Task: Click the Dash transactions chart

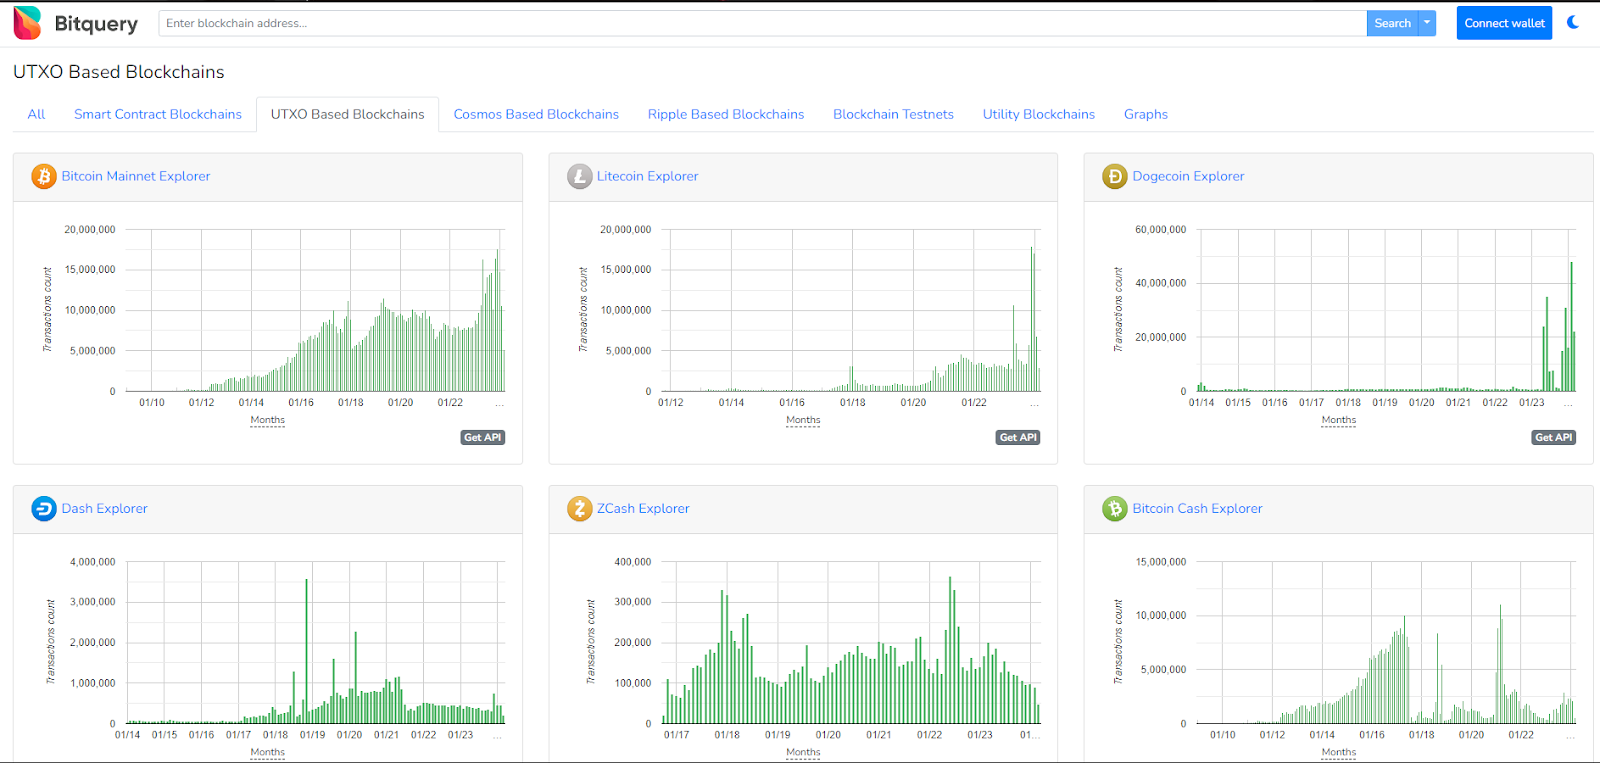Action: tap(315, 642)
